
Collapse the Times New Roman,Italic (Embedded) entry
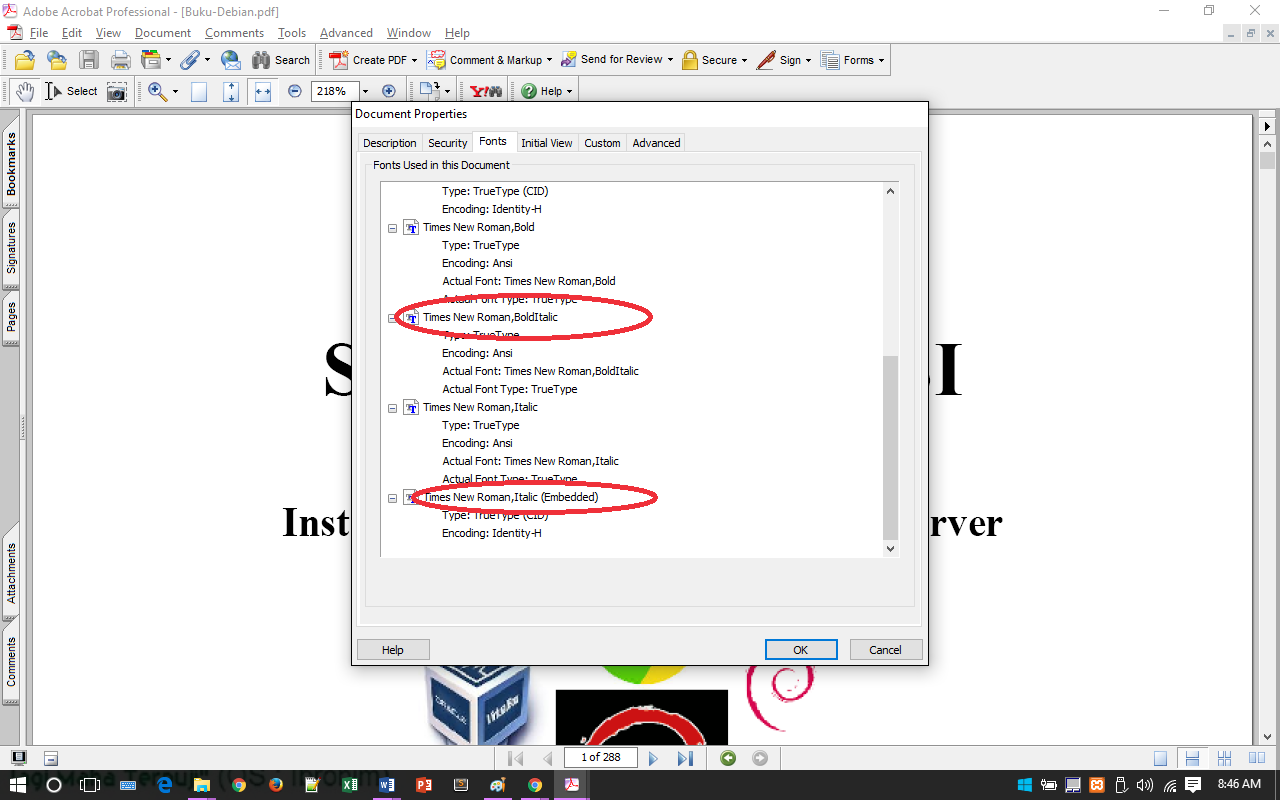click(392, 497)
